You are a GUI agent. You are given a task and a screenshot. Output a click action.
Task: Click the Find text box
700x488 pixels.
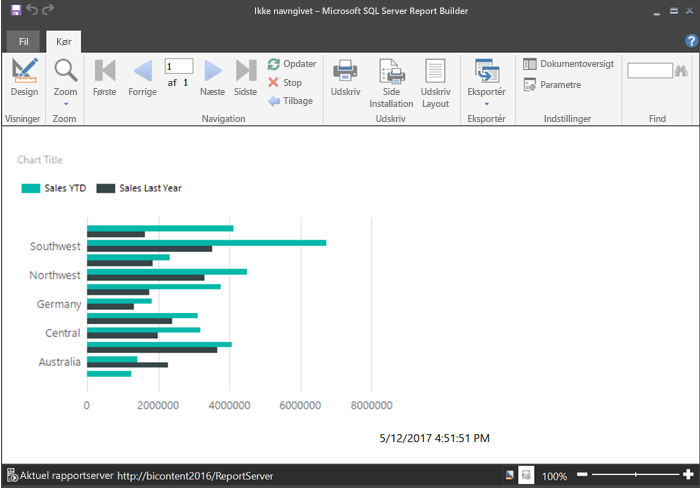click(650, 71)
